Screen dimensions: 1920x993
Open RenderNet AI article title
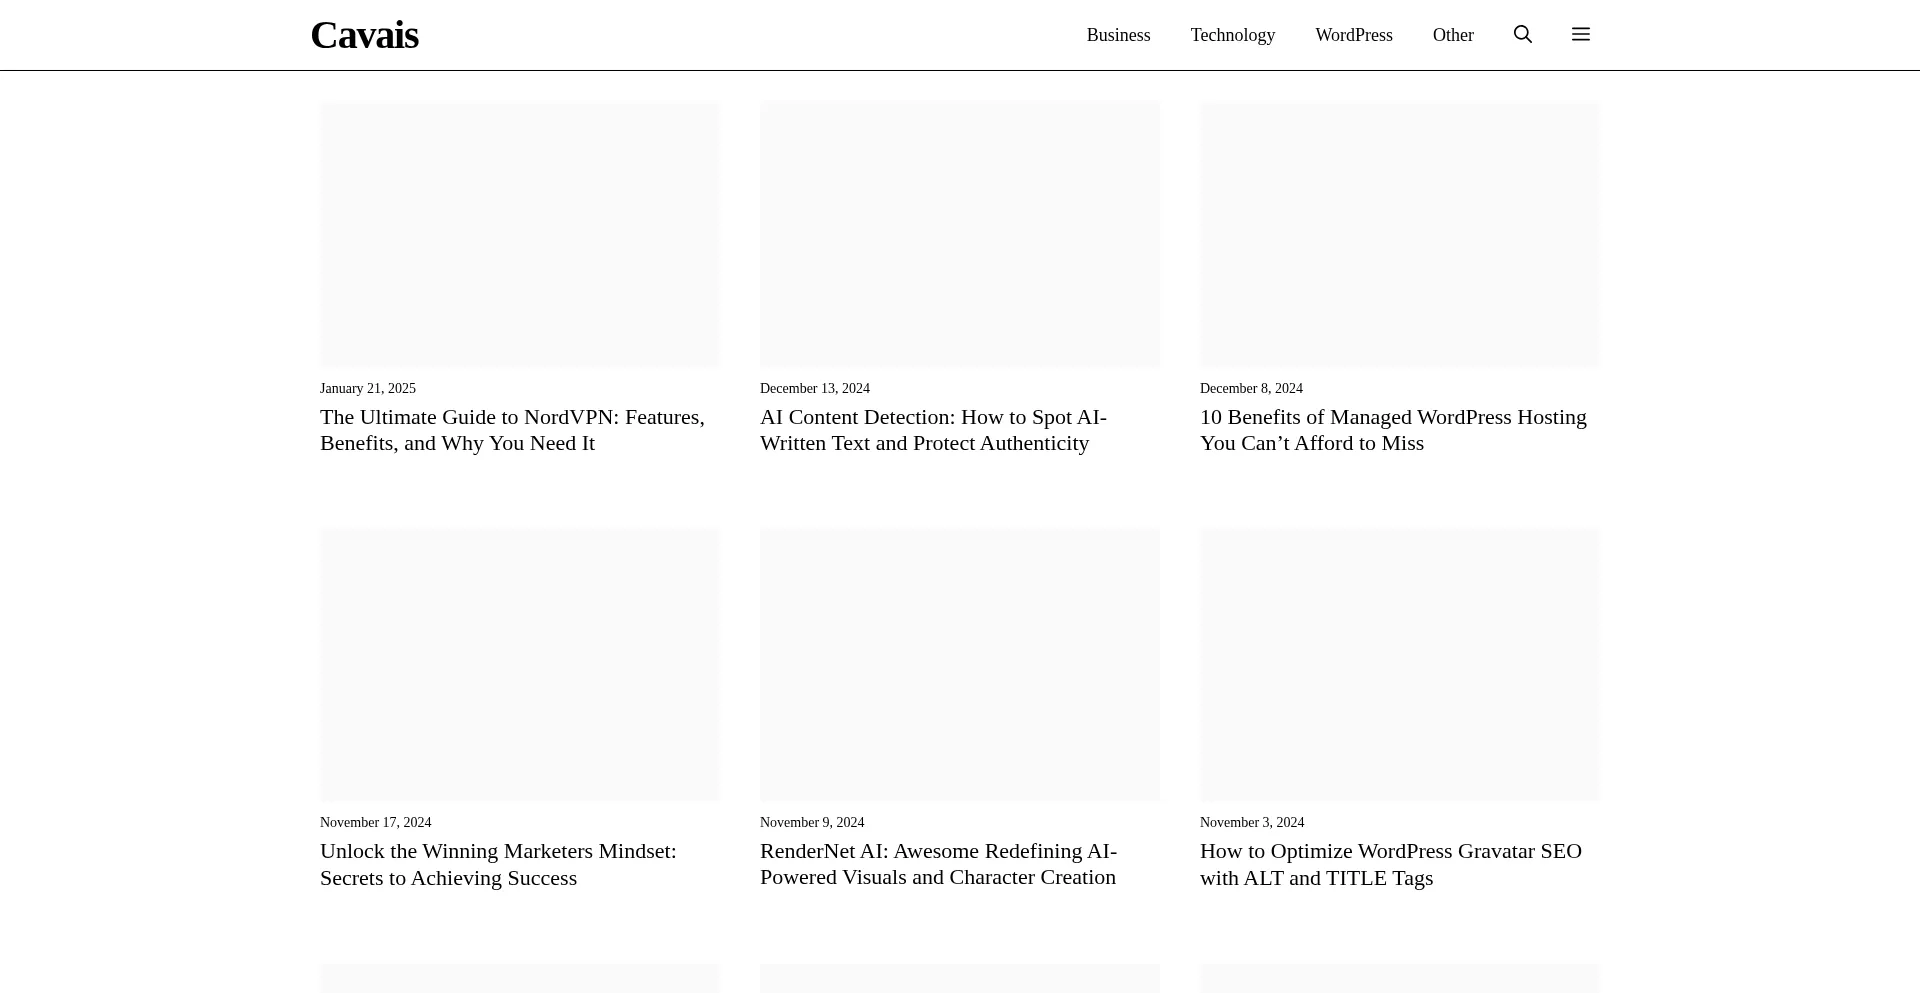point(938,864)
